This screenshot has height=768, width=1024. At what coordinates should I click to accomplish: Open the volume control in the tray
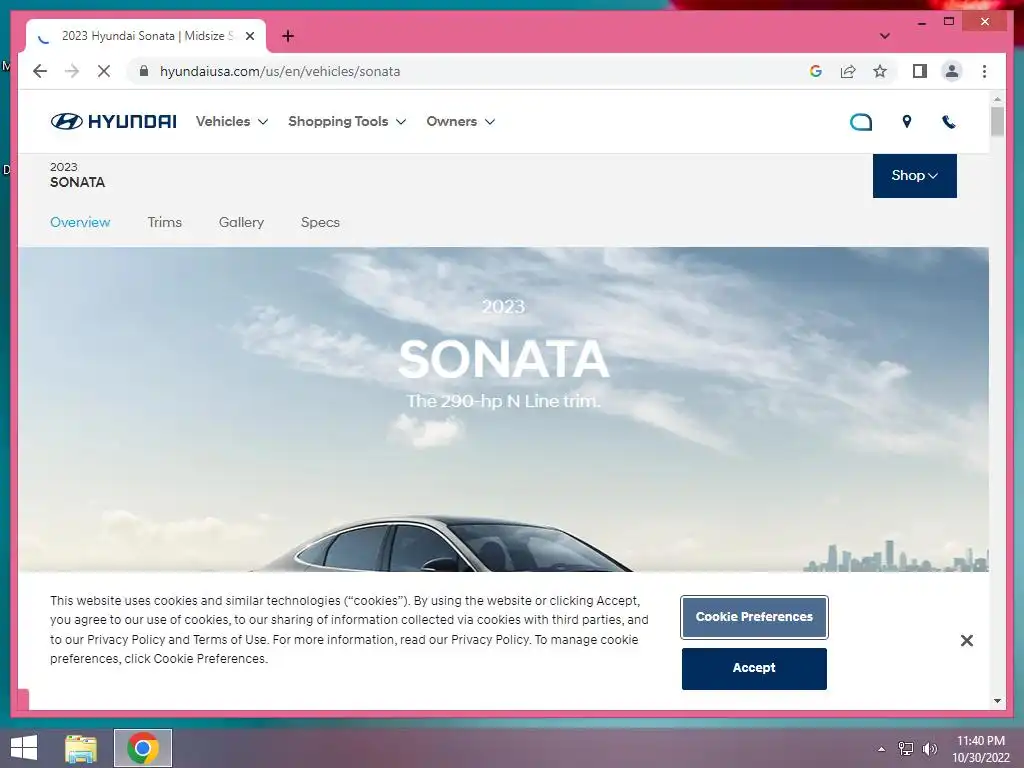pyautogui.click(x=930, y=749)
